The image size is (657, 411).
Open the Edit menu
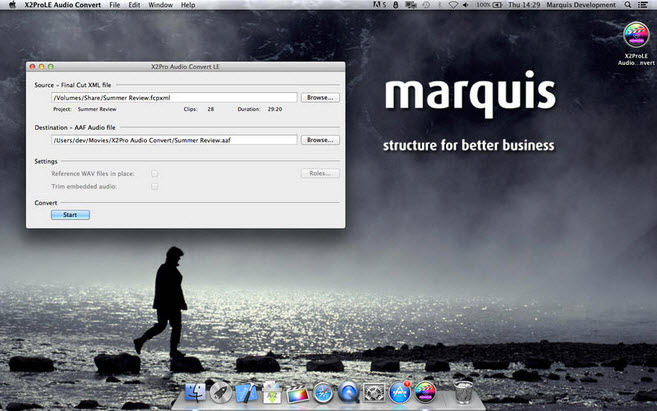[134, 5]
